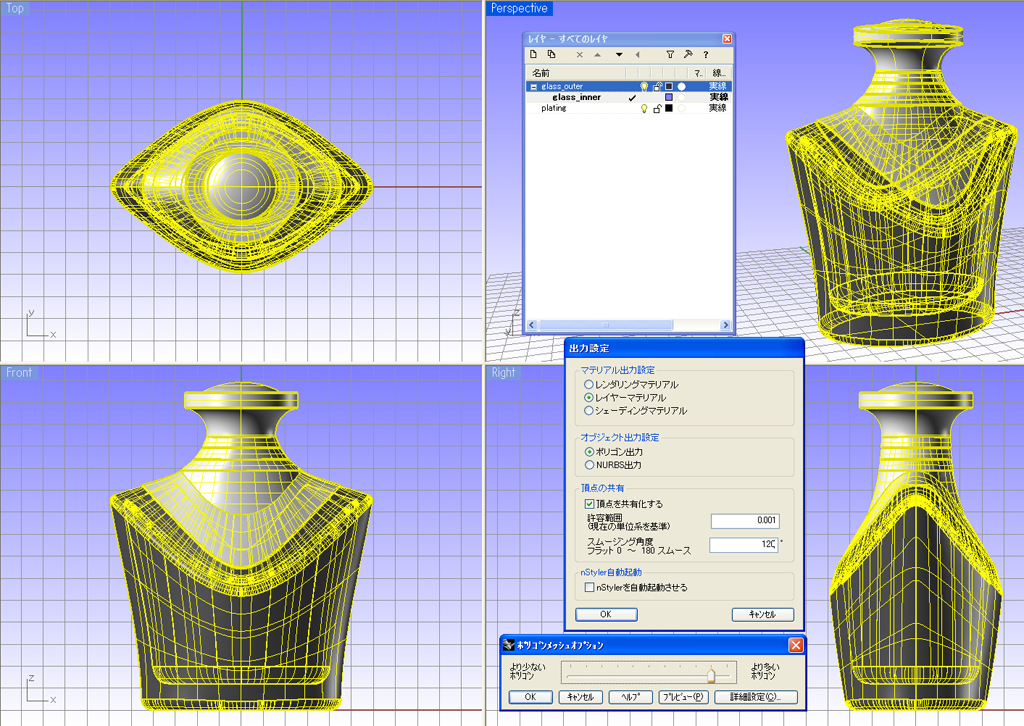The height and width of the screenshot is (726, 1024).
Task: Toggle the lock icon on plating layer
Action: [657, 109]
